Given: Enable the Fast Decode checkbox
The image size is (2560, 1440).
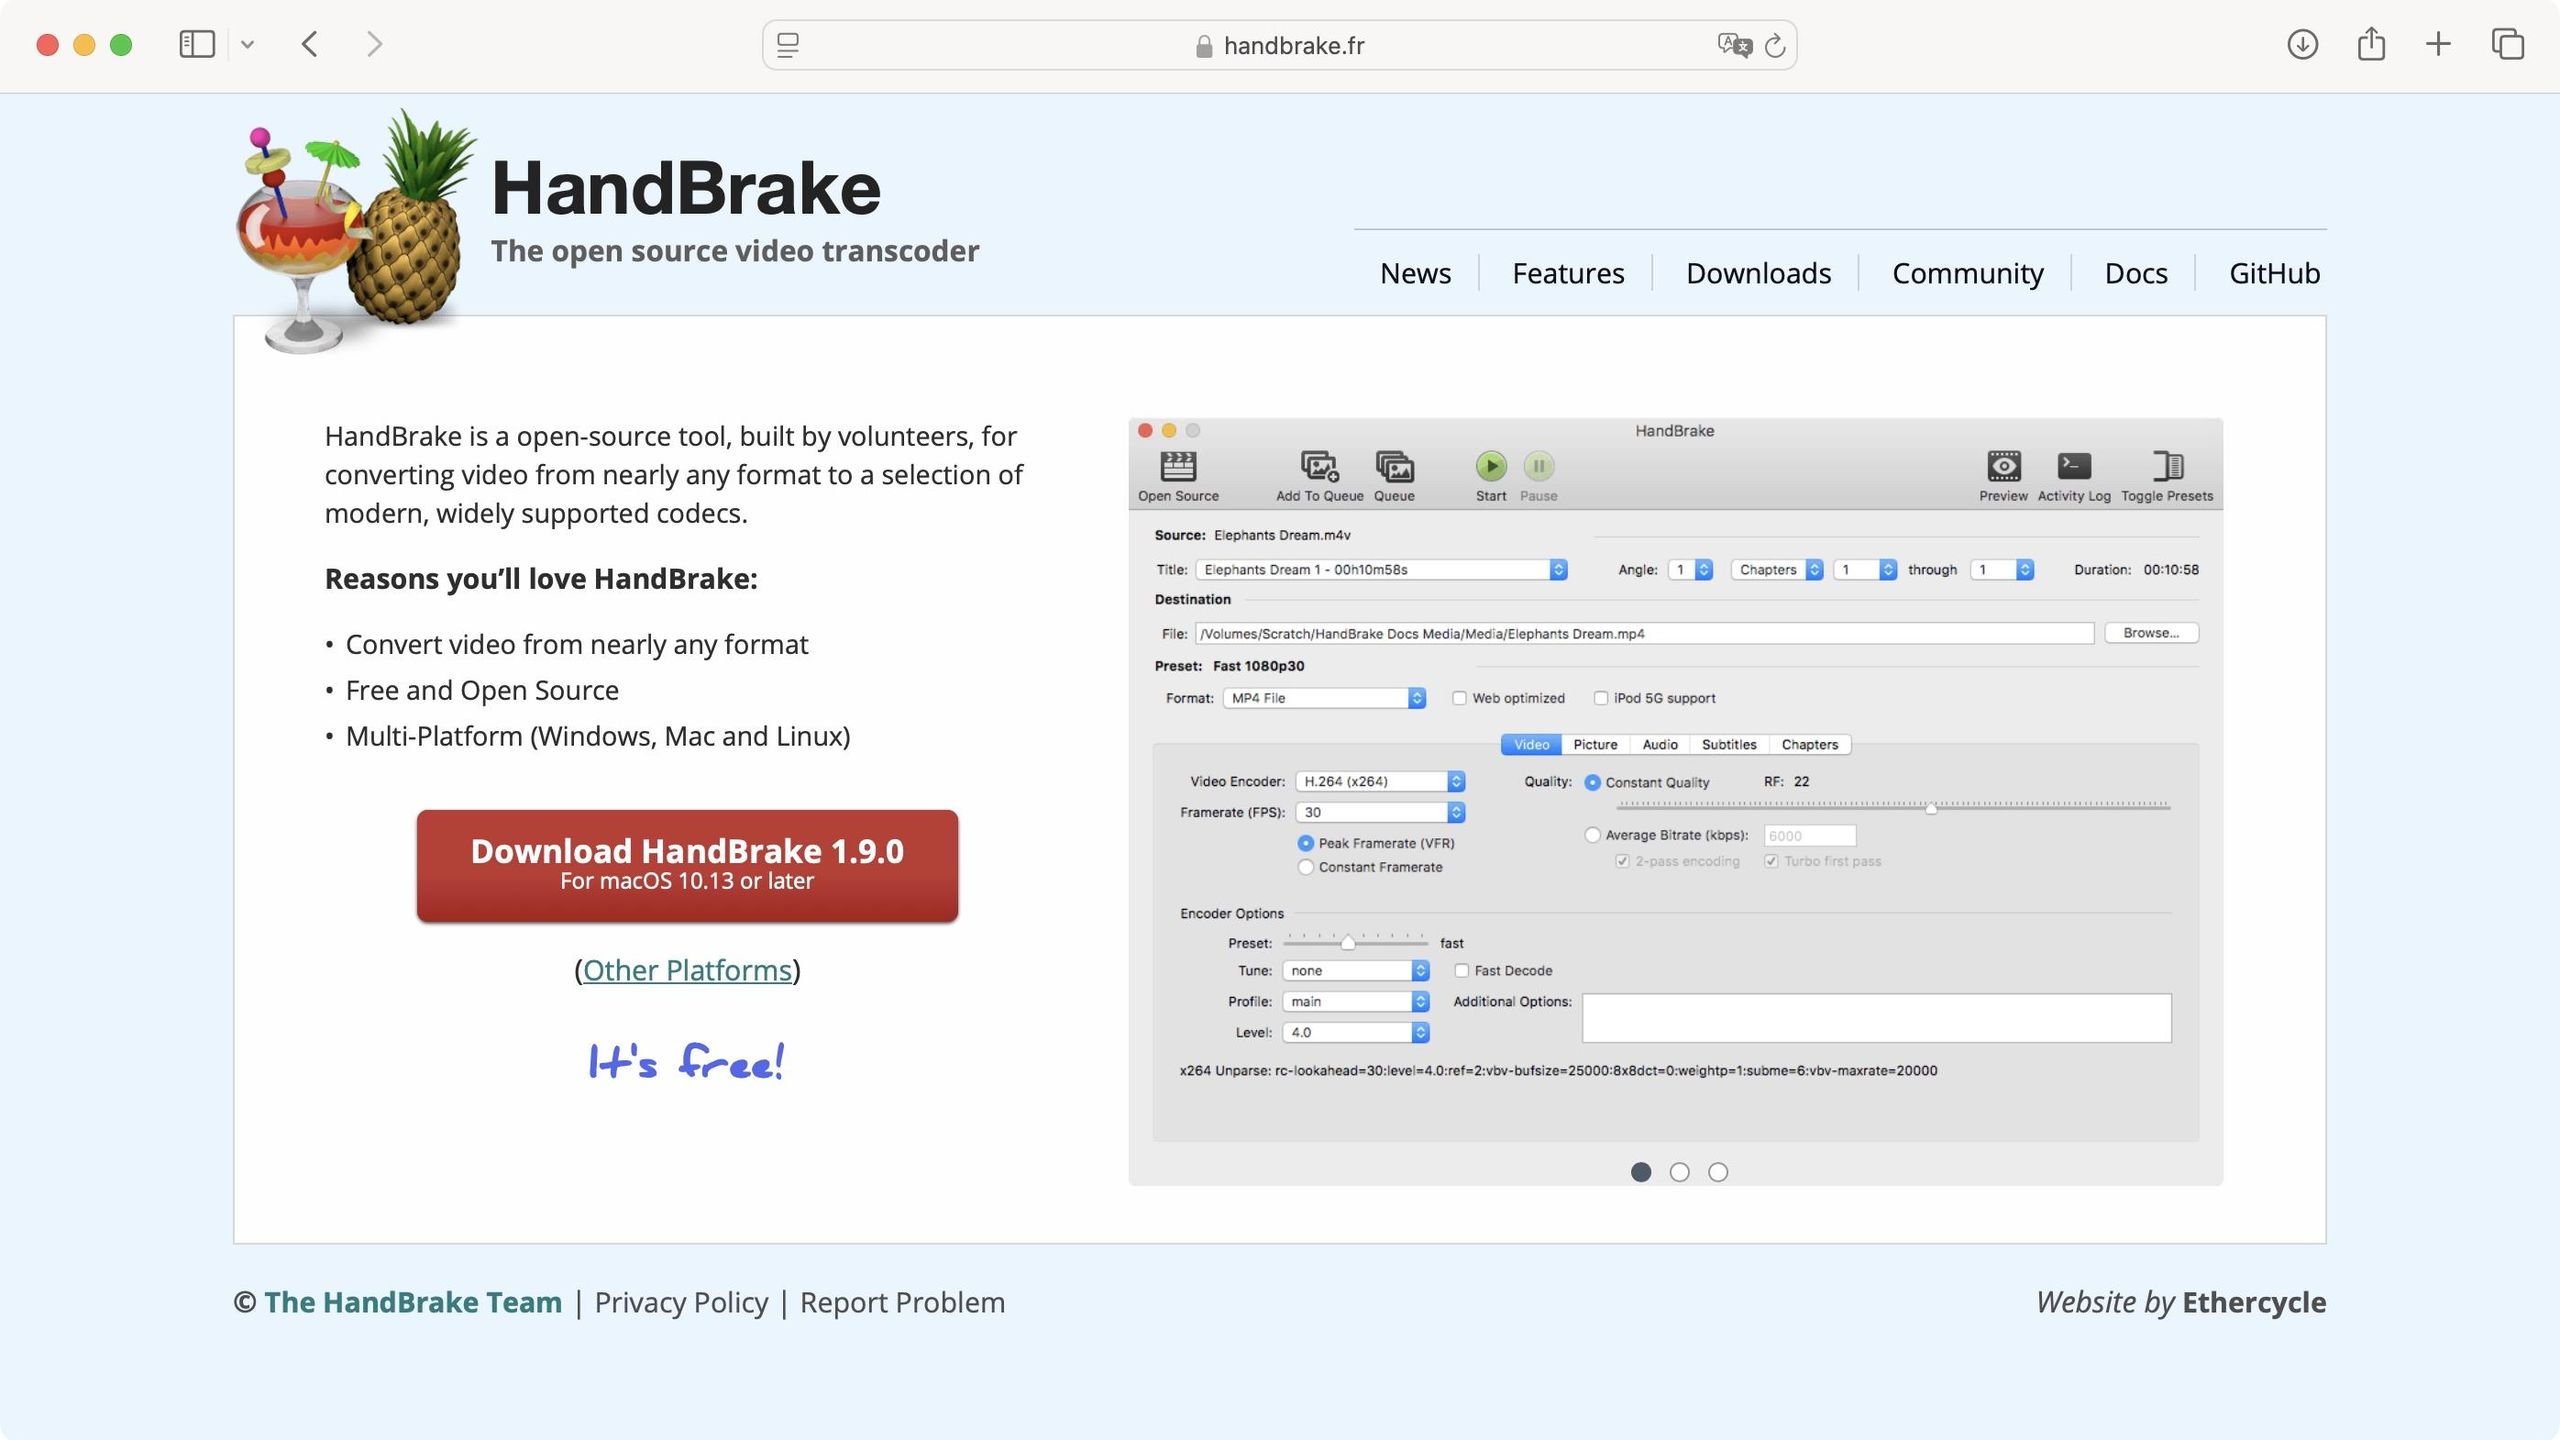Looking at the screenshot, I should 1462,971.
